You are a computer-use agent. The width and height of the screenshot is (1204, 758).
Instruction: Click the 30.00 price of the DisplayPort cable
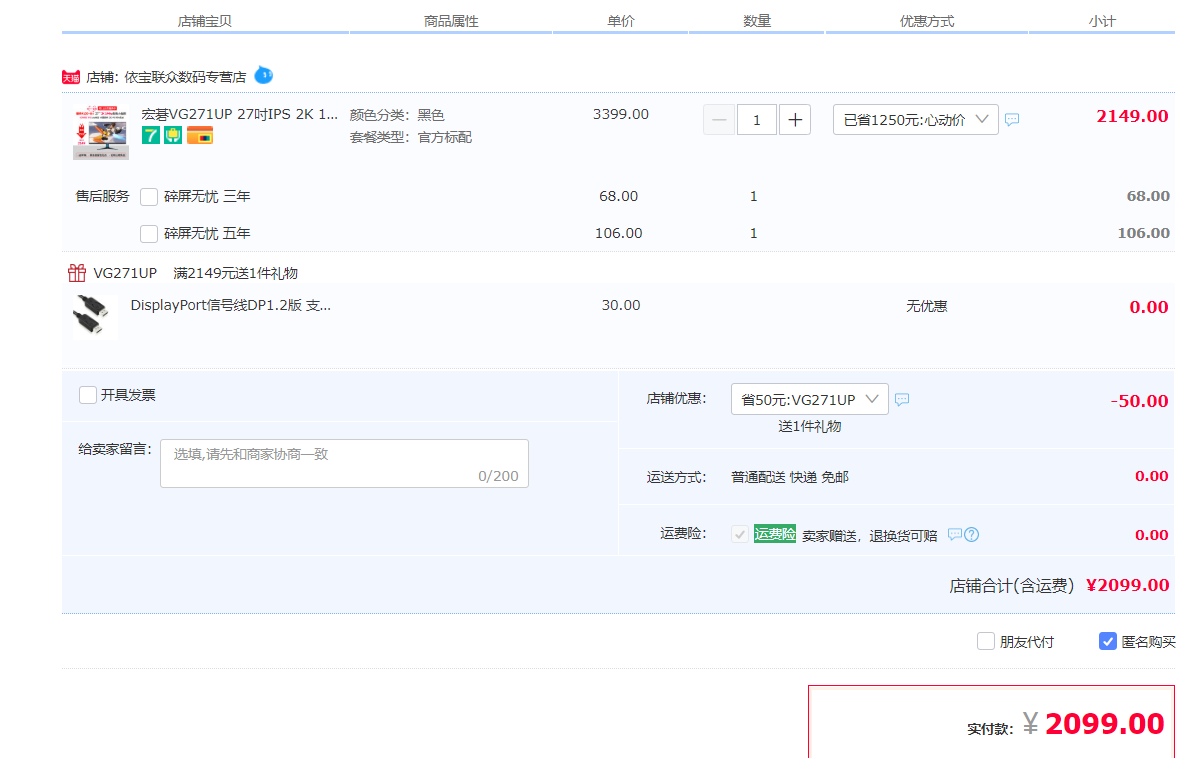tap(620, 305)
